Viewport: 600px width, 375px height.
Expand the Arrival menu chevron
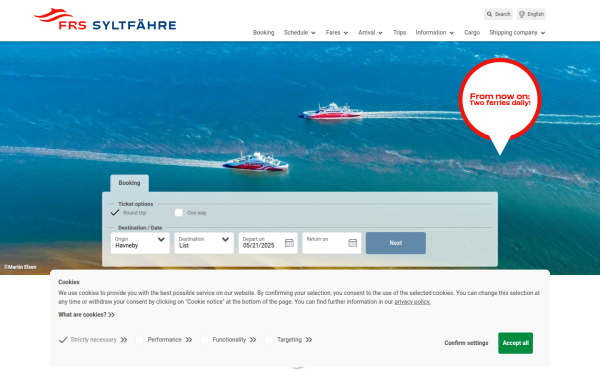(380, 33)
